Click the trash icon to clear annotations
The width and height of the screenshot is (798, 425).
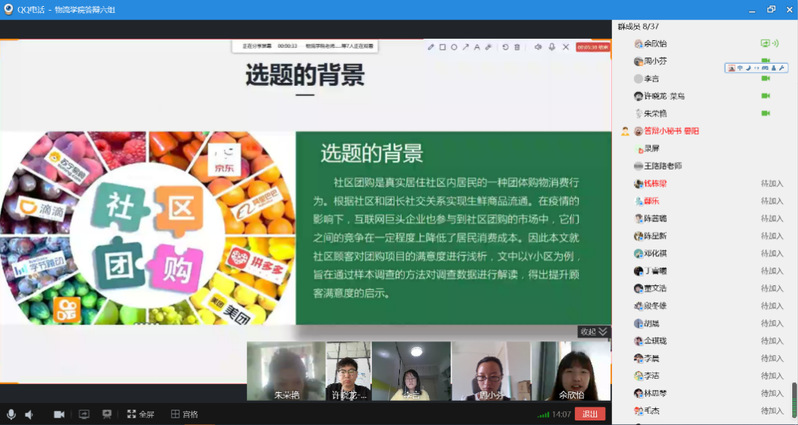coord(517,47)
